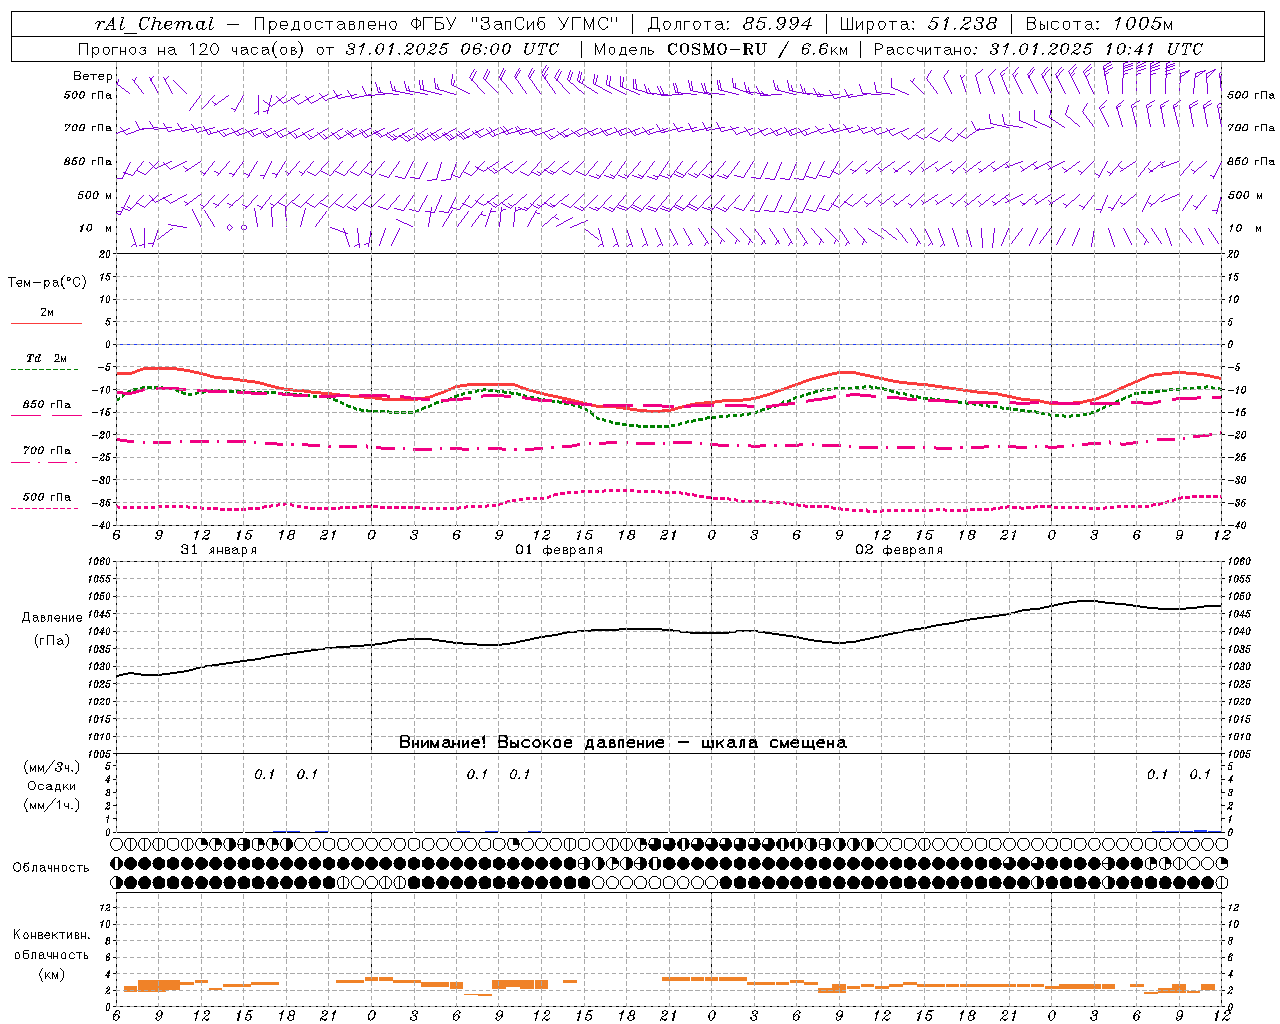Select the Высота: 1005м value
The width and height of the screenshot is (1280, 1024).
(1099, 24)
